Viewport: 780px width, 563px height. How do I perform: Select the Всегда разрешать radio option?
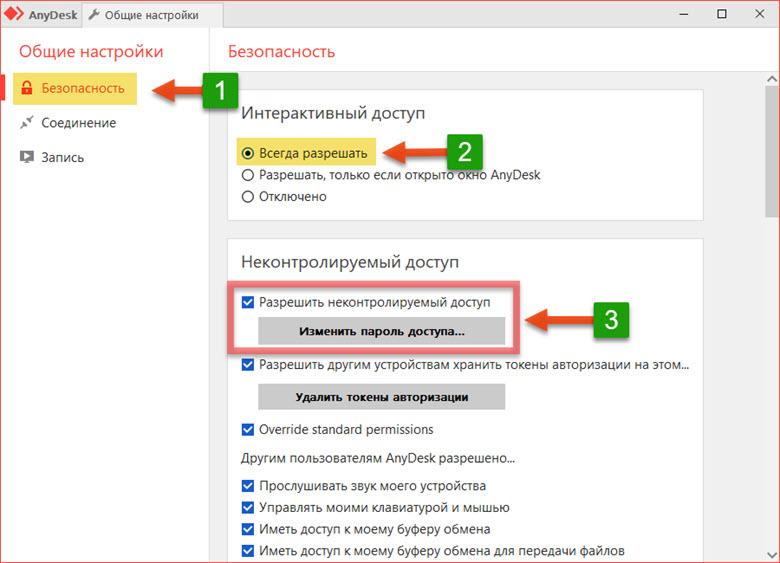point(247,153)
